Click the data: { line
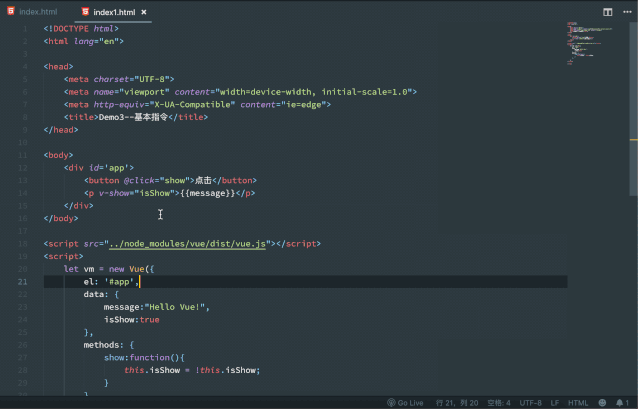 (101, 294)
